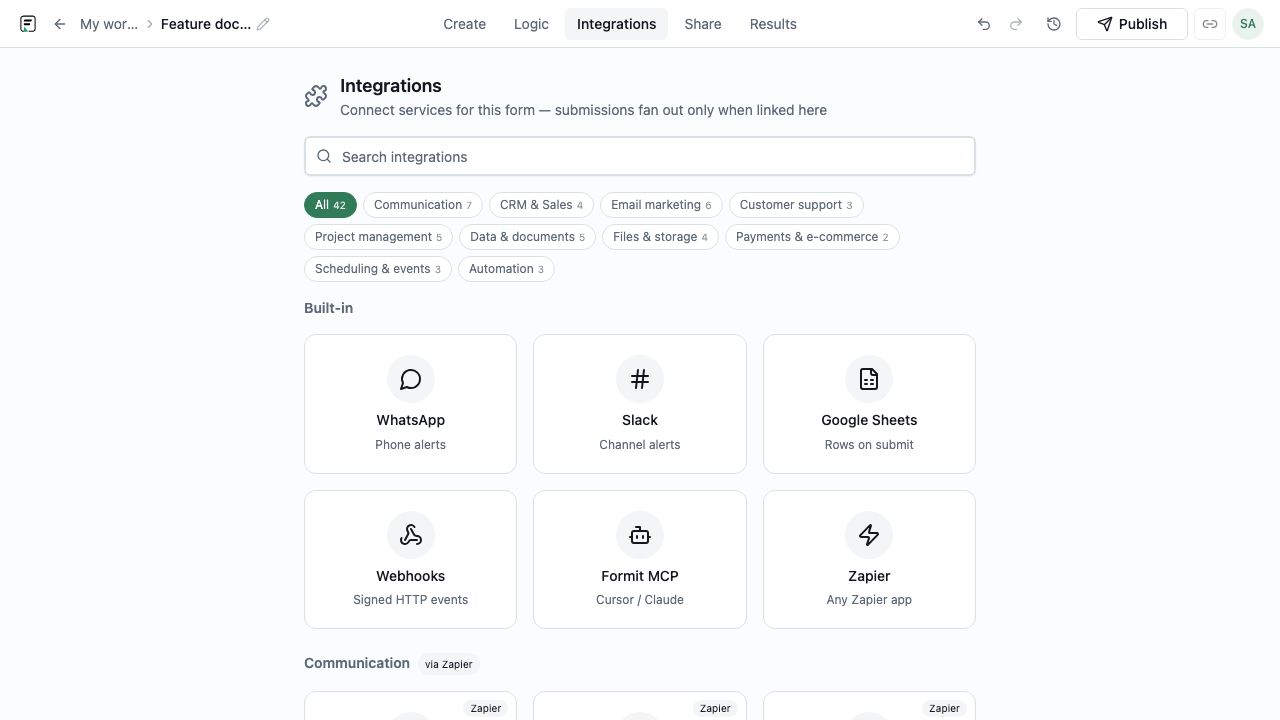Select the All filter chip
This screenshot has width=1280, height=720.
click(x=330, y=205)
